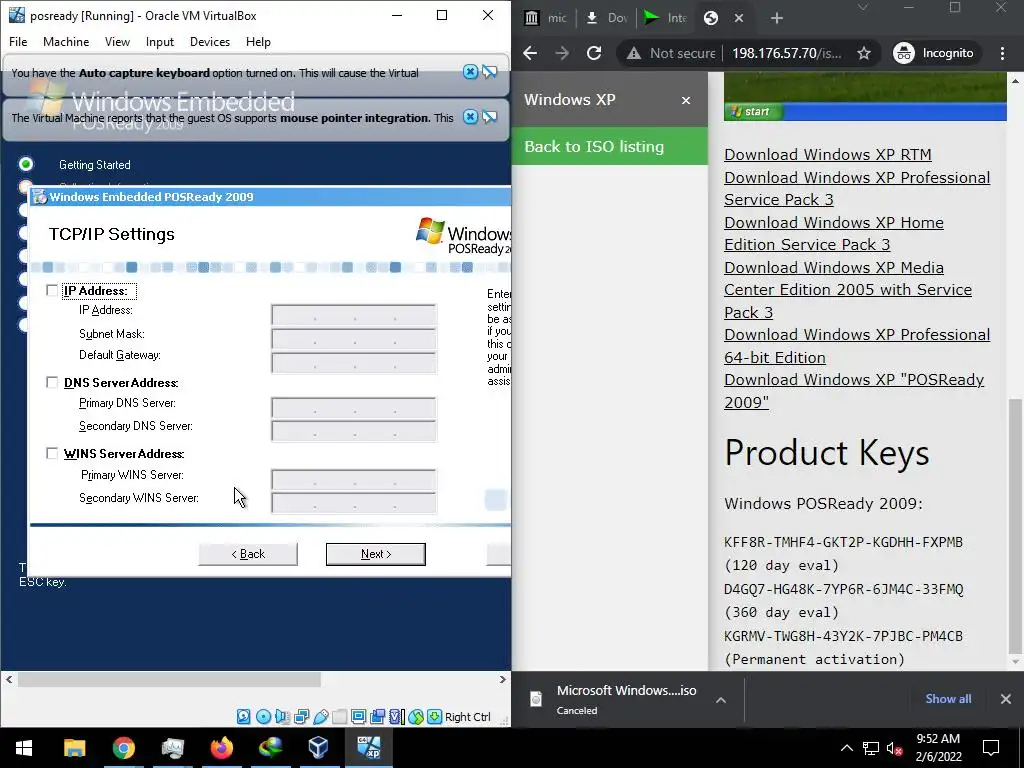Show hidden system tray icons
The width and height of the screenshot is (1024, 768).
[x=846, y=748]
